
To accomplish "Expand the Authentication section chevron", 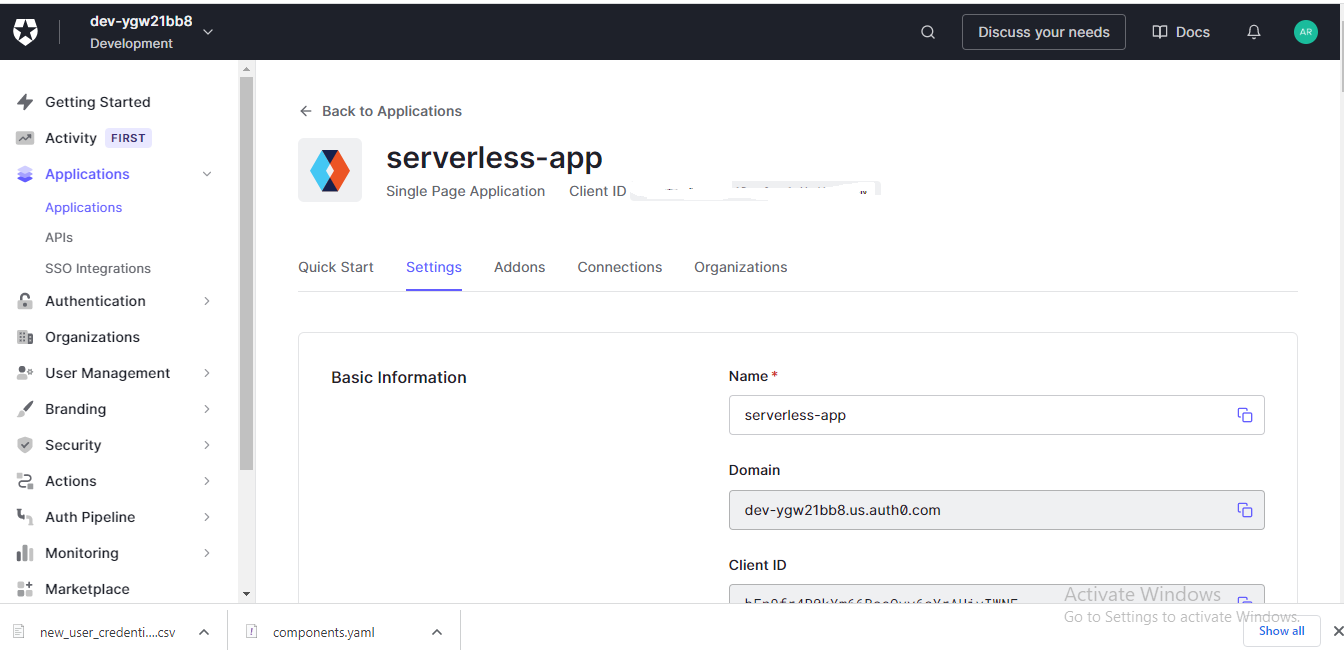I will (x=207, y=301).
